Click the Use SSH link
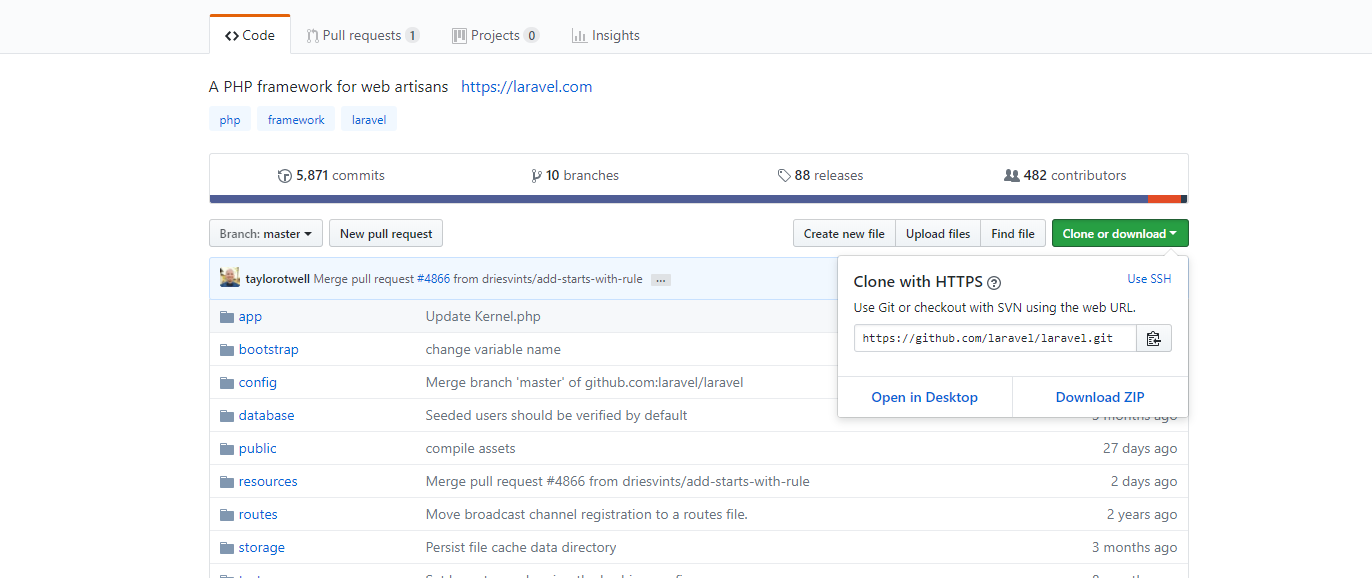Screen dimensions: 1372x578 pyautogui.click(x=1149, y=279)
